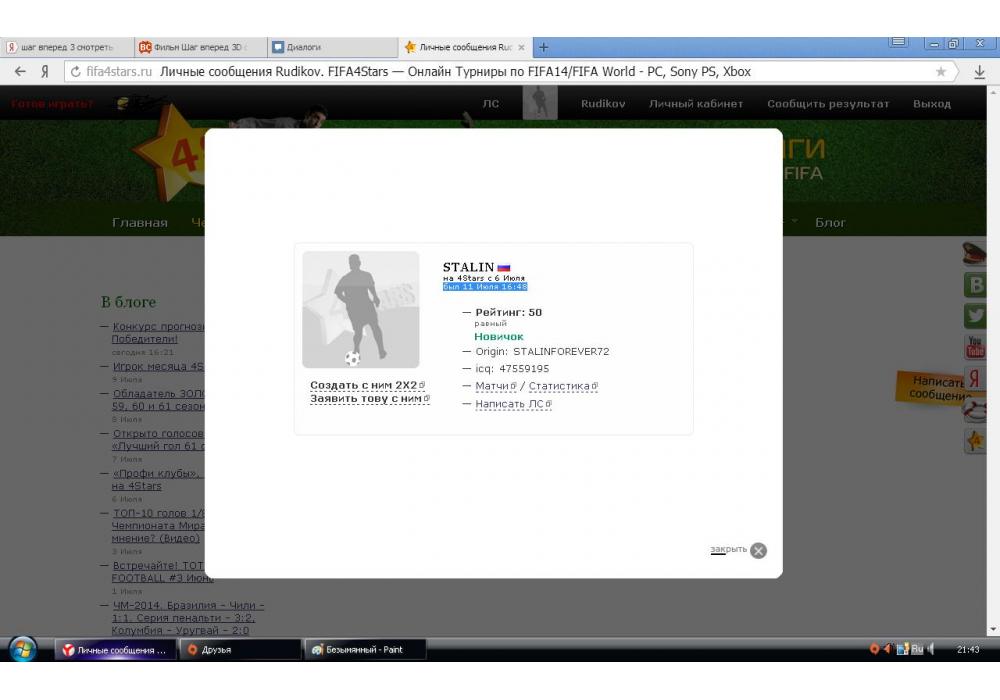The width and height of the screenshot is (1000, 700).
Task: Open the Rudikov profile link in the header
Action: 603,103
